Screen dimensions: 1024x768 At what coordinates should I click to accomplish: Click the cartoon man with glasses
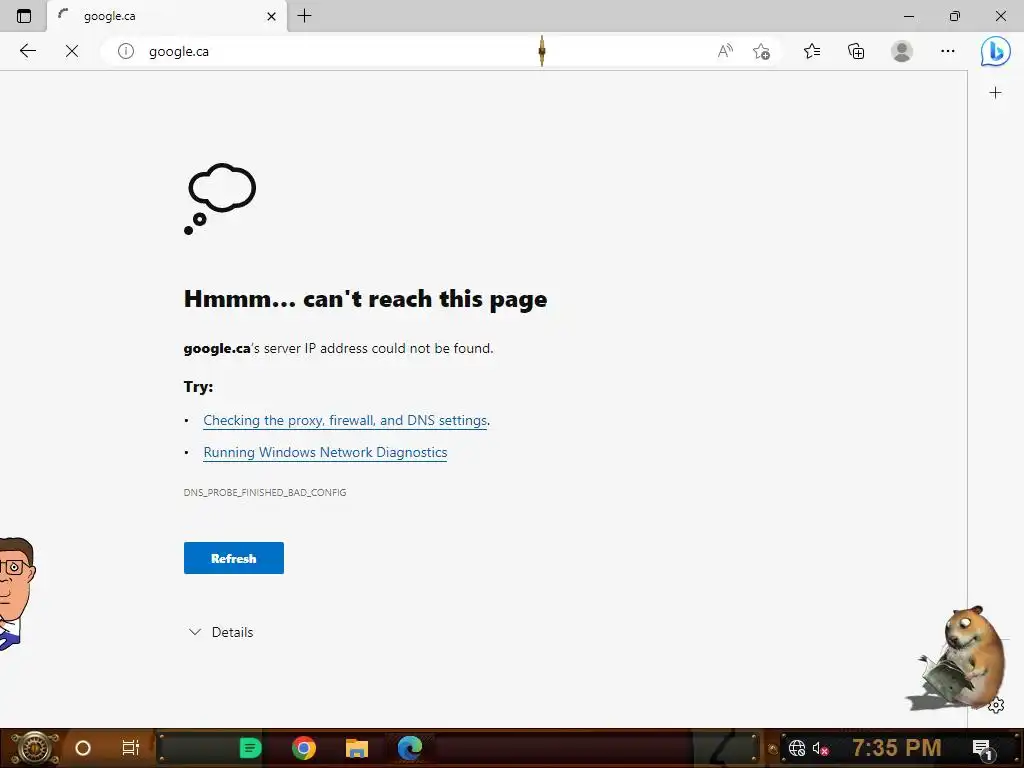click(16, 593)
